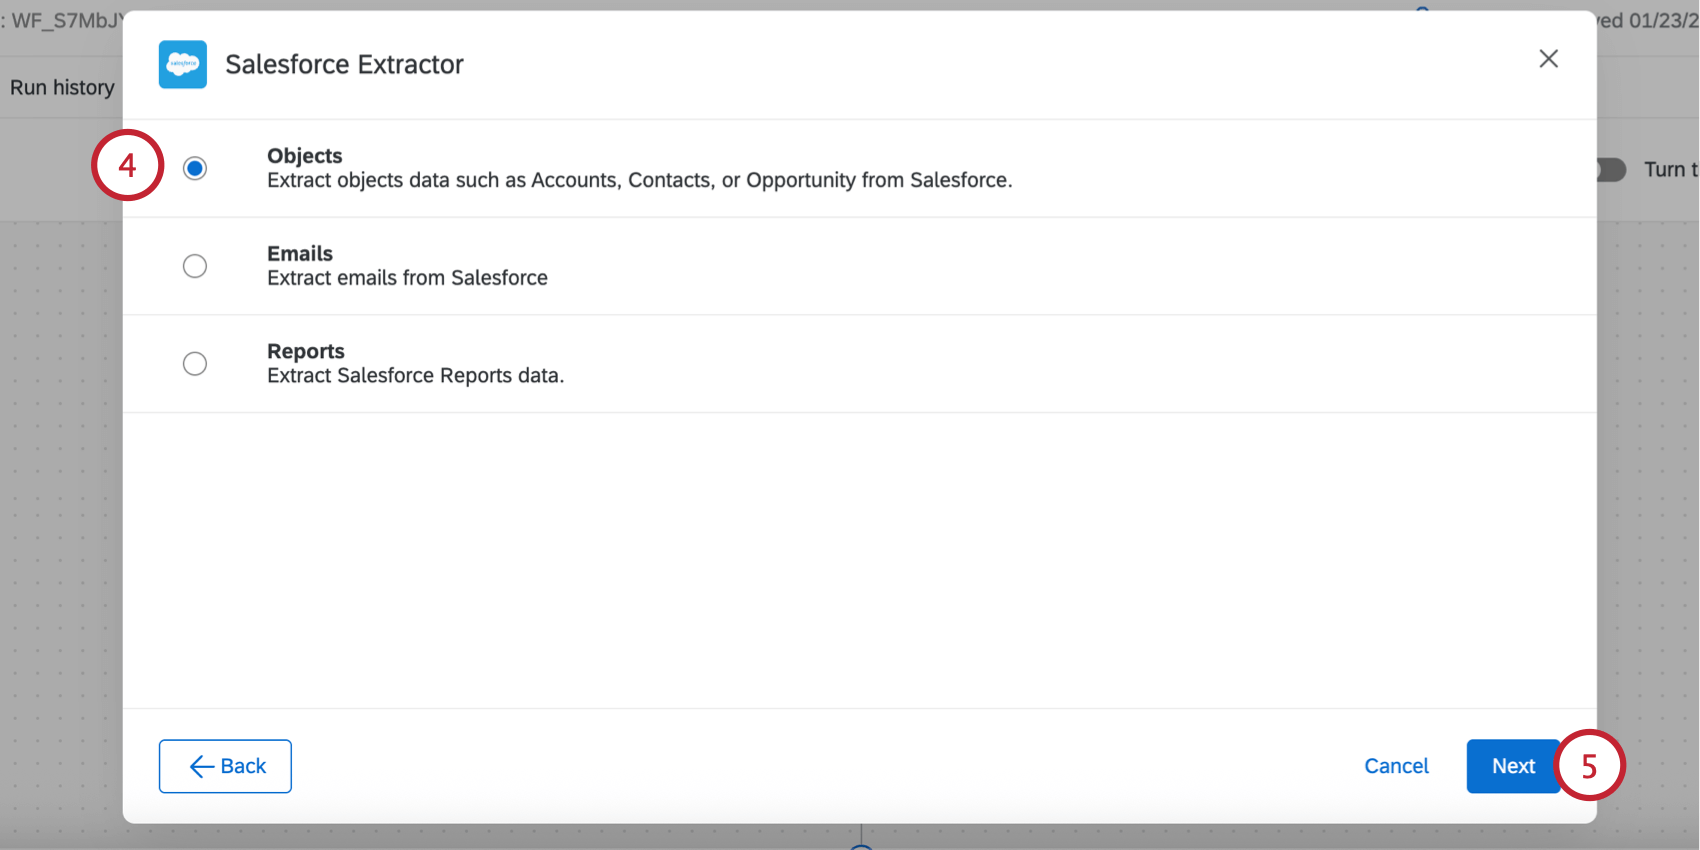Select the Emails radio button
This screenshot has height=850, width=1700.
pos(195,266)
